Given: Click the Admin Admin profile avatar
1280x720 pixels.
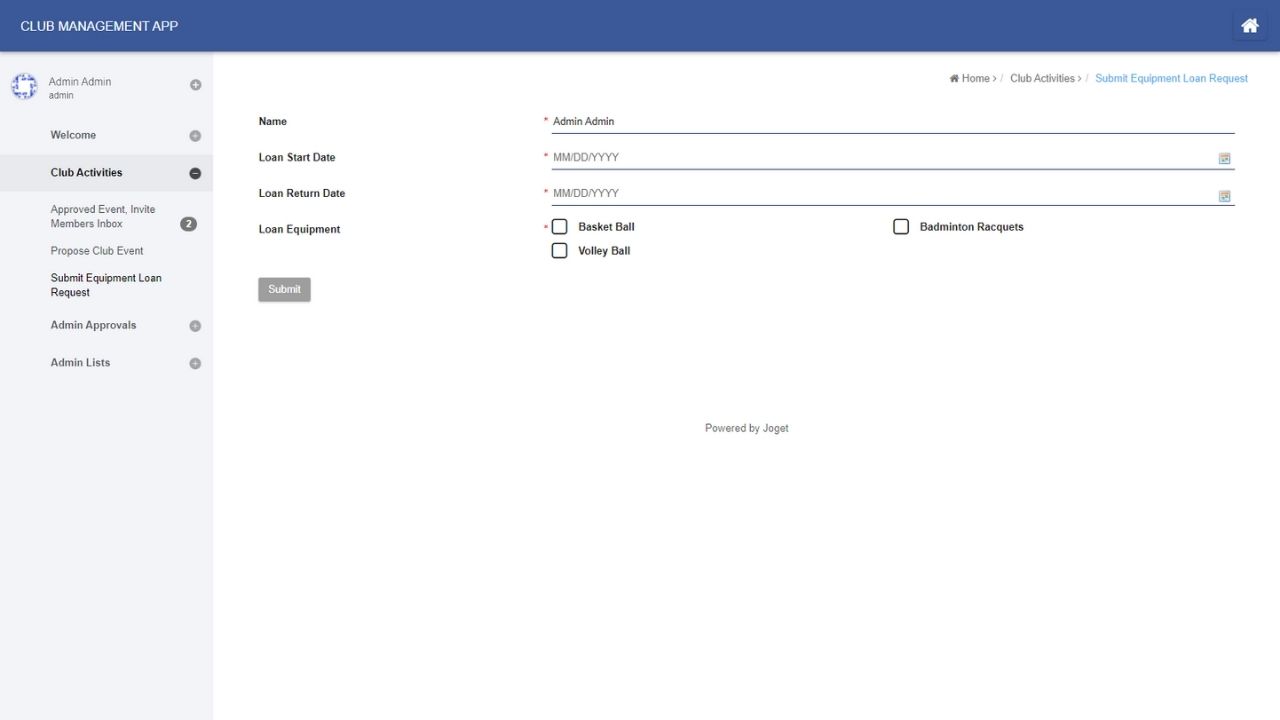Looking at the screenshot, I should (24, 87).
